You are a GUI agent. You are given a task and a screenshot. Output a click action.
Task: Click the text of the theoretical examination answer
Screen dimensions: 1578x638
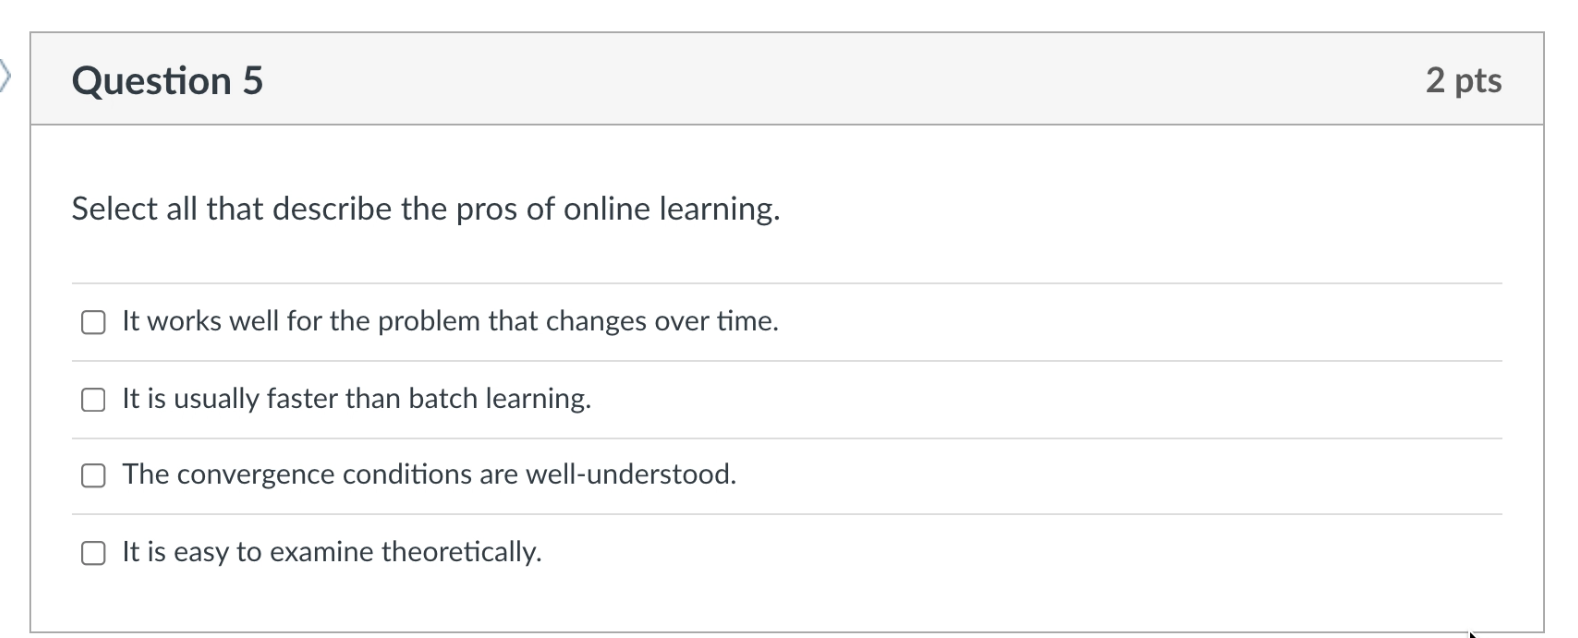[x=331, y=550]
